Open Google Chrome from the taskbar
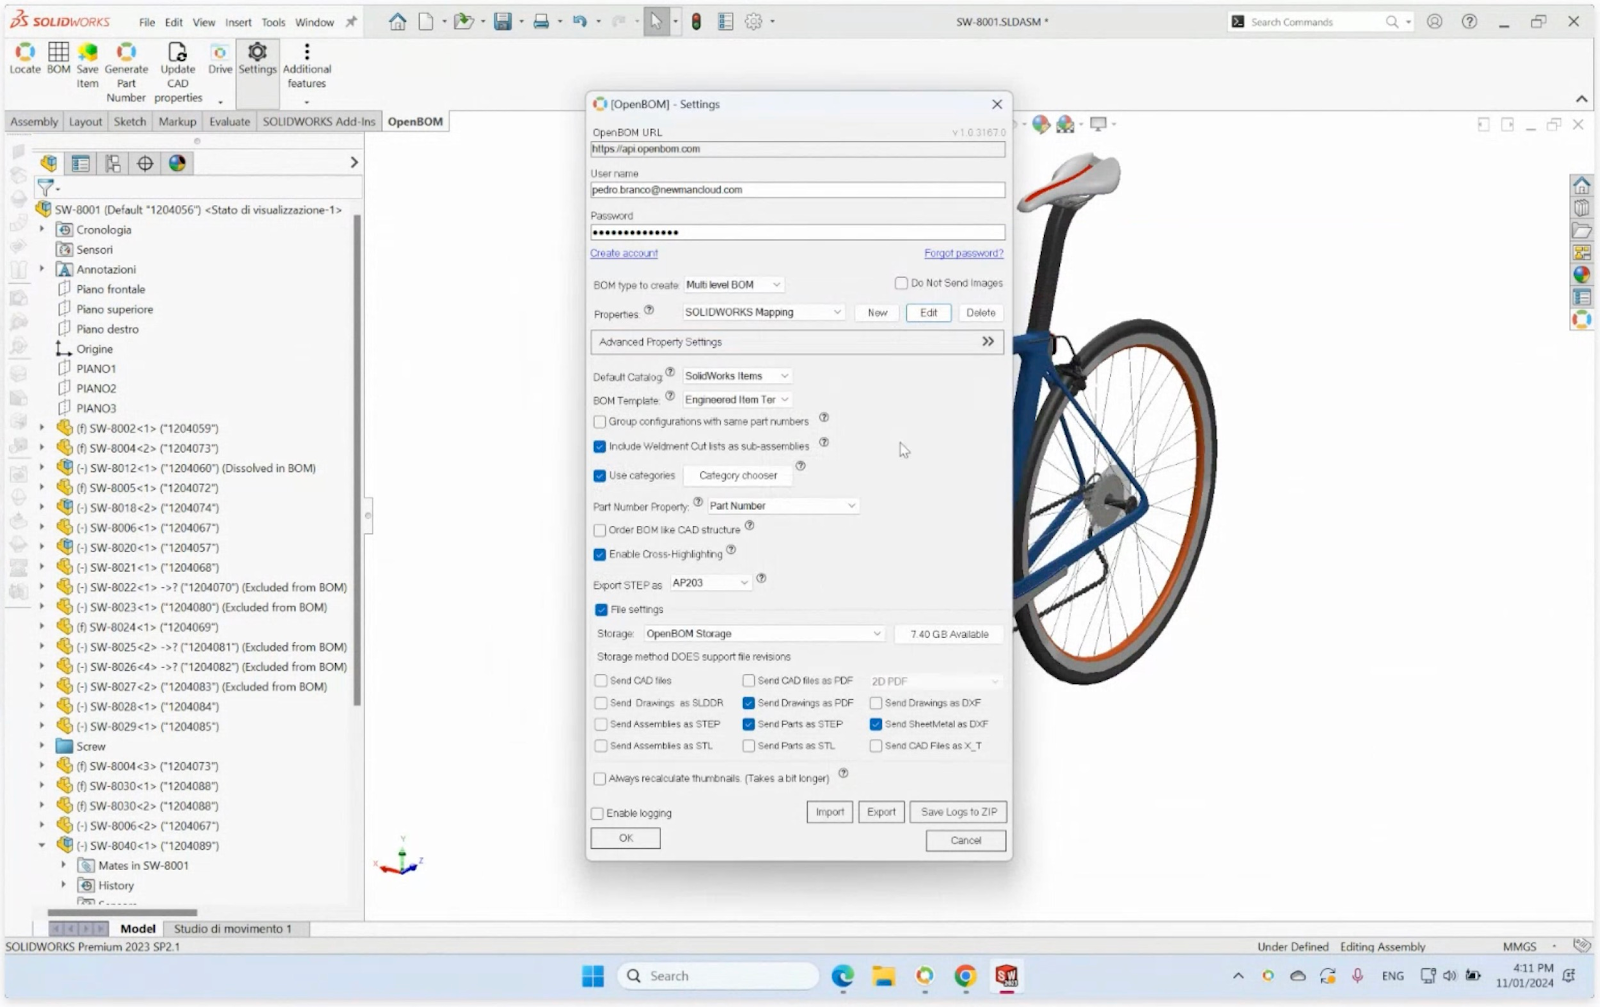The width and height of the screenshot is (1600, 1007). click(965, 976)
